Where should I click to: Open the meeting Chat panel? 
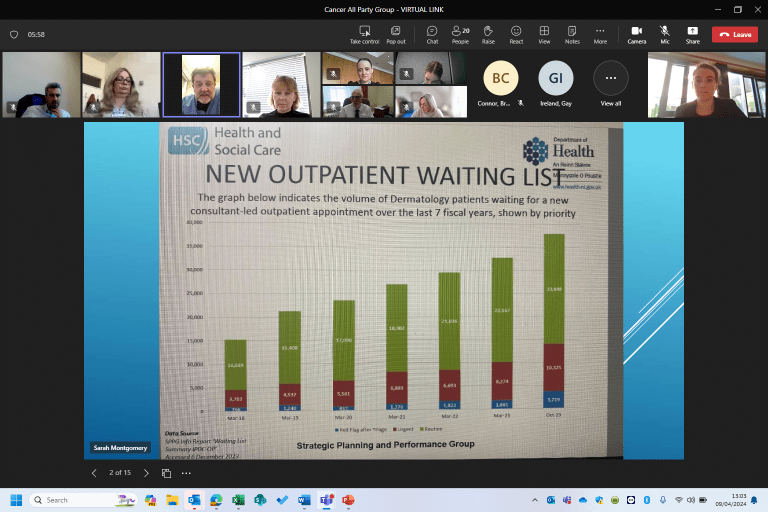432,35
